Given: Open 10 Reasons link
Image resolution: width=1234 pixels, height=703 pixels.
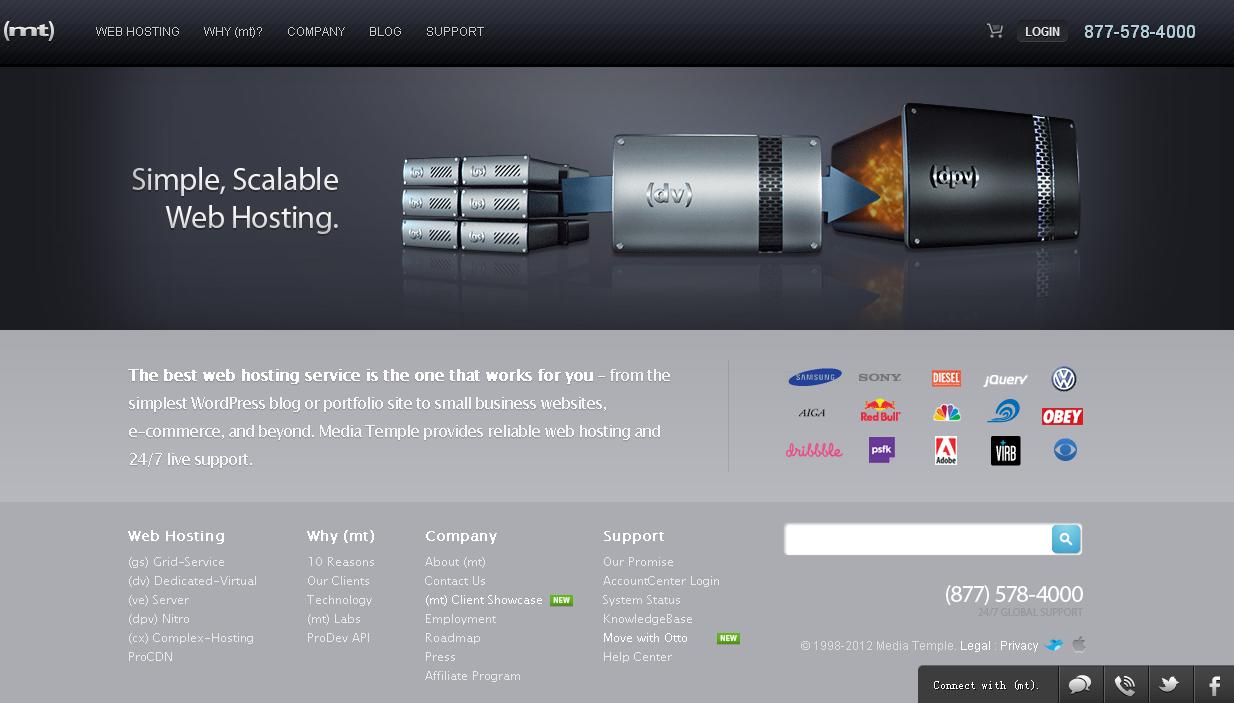Looking at the screenshot, I should pyautogui.click(x=341, y=562).
